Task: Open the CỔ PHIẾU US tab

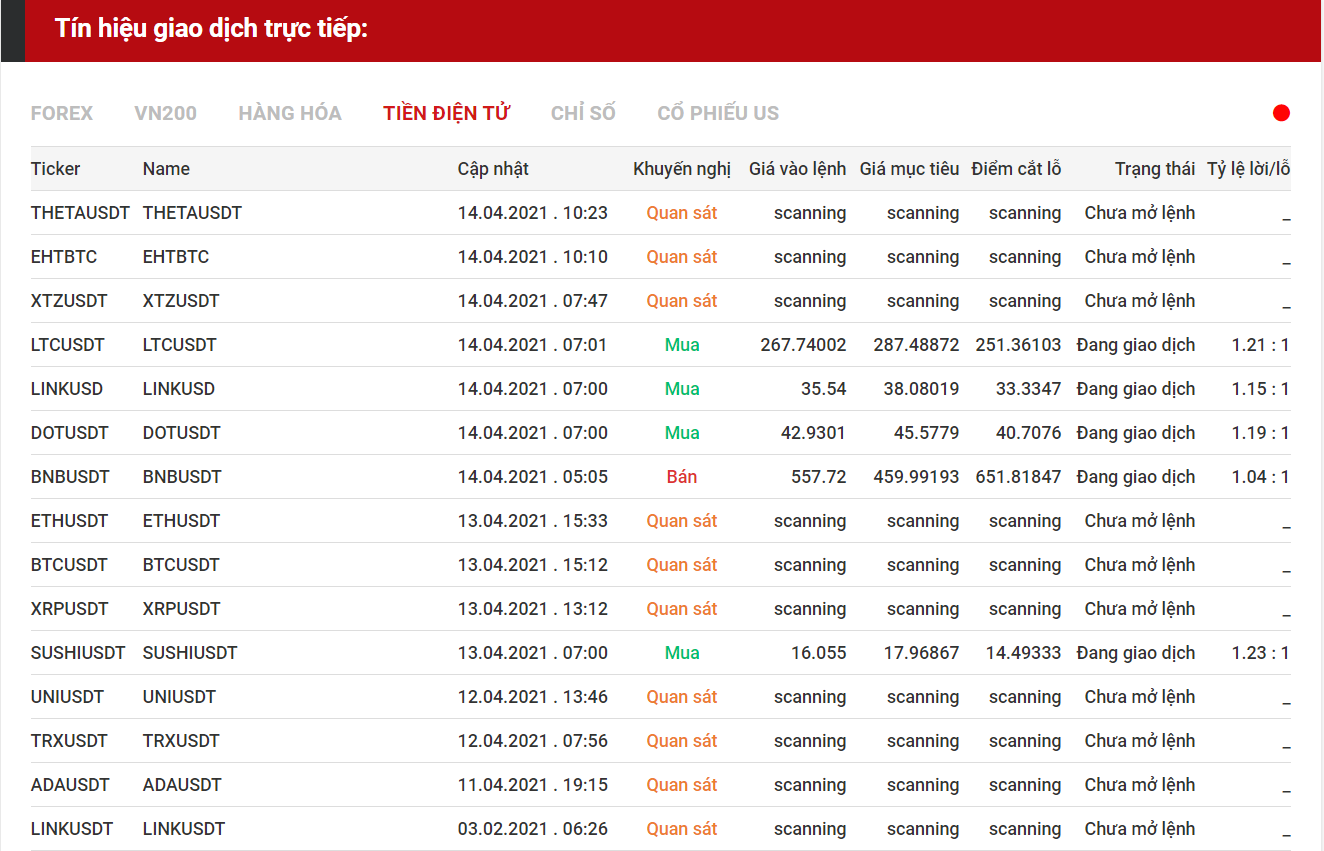Action: point(718,113)
